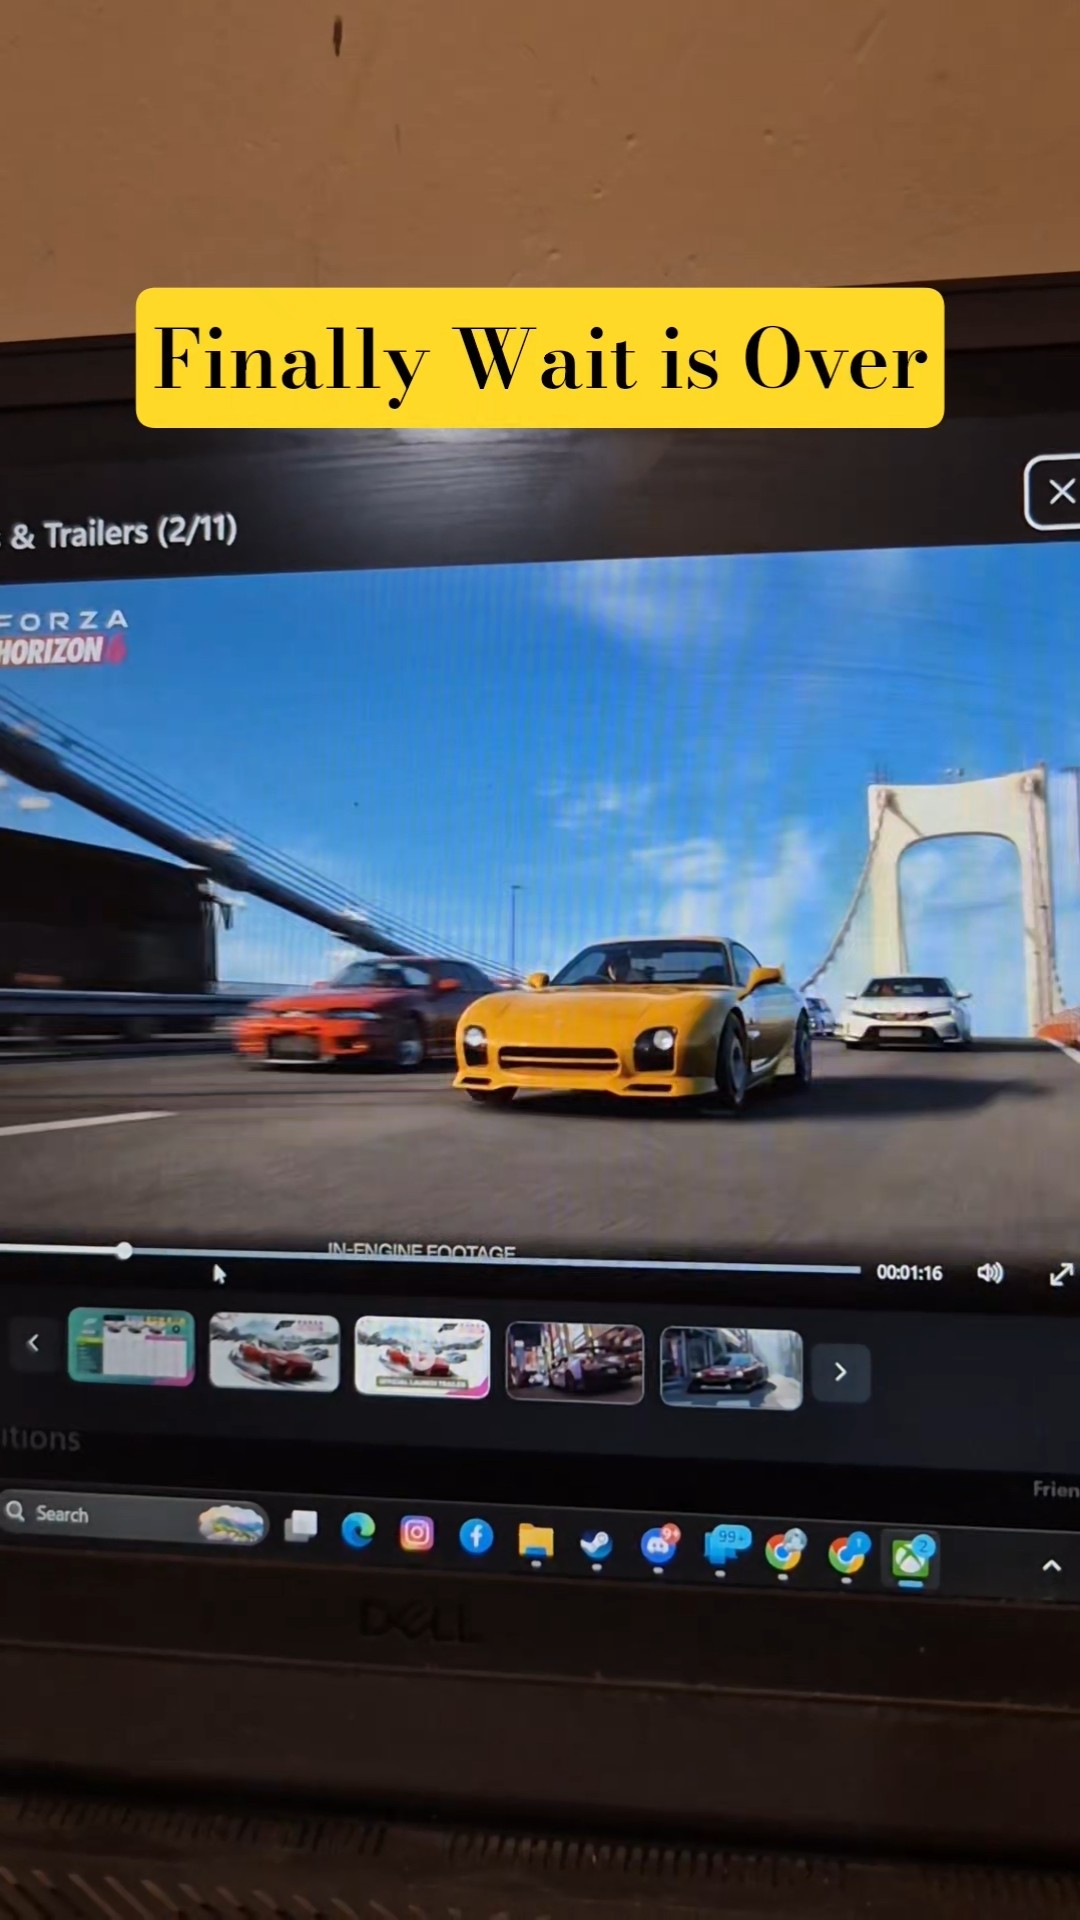
Task: Open File Explorer from the taskbar
Action: (536, 1540)
